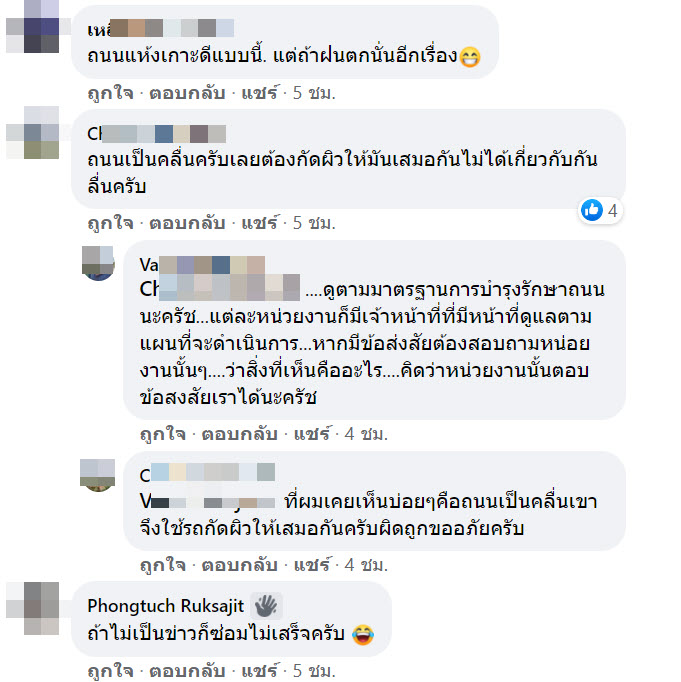The width and height of the screenshot is (681, 682).
Task: Click the waving hand badge next to Phongtuch Ruksajit
Action: click(x=266, y=606)
